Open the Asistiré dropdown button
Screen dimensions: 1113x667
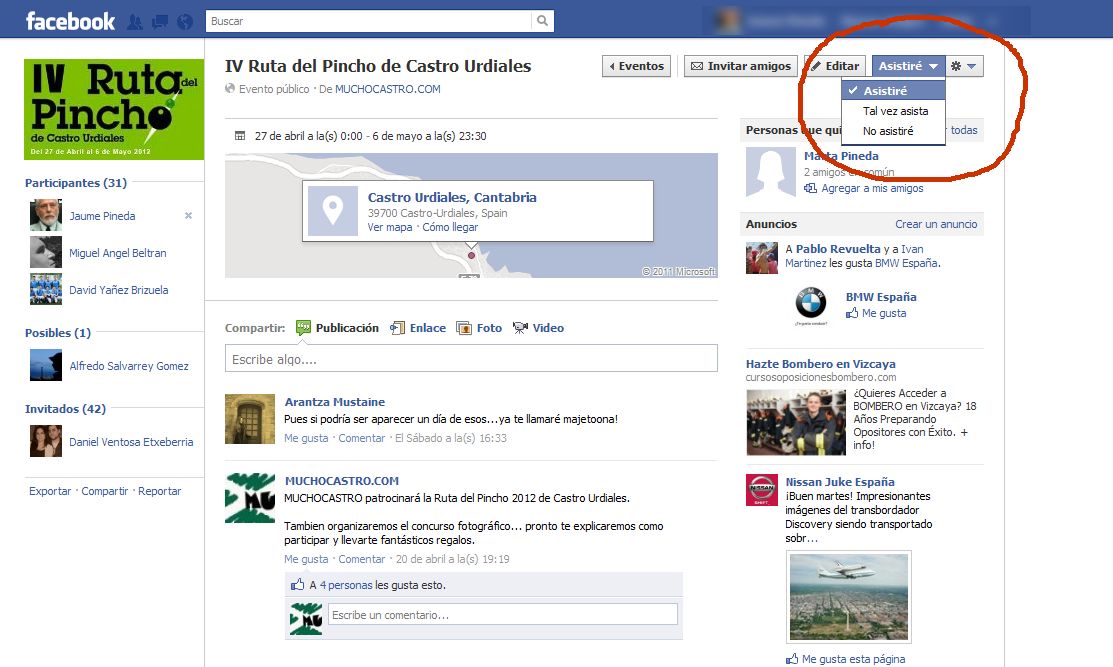pos(909,66)
